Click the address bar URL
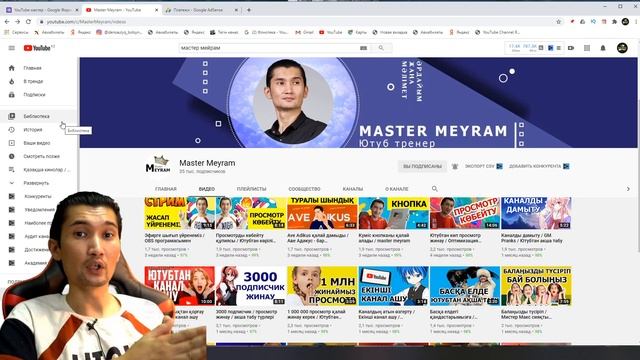This screenshot has height=360, width=640. (x=87, y=22)
